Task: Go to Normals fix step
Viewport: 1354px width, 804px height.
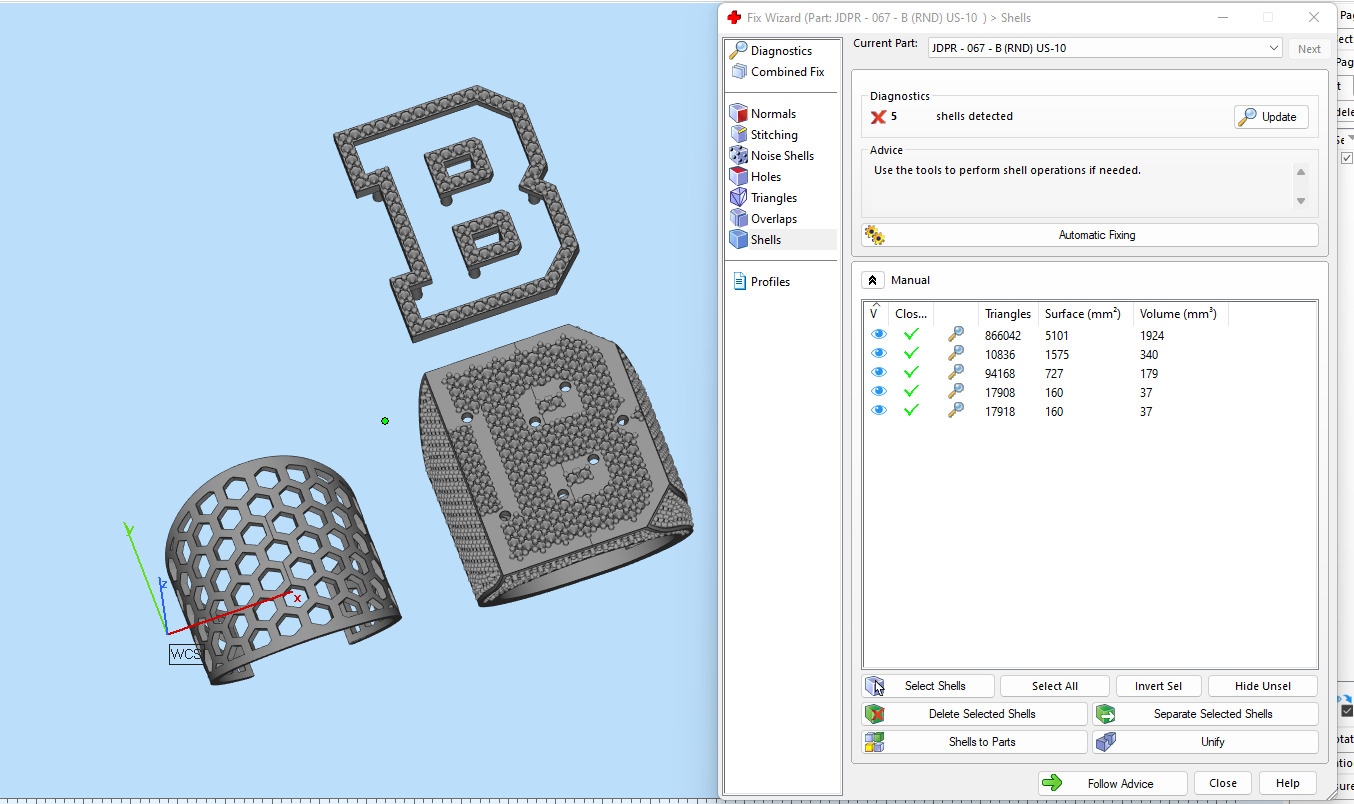Action: (773, 114)
